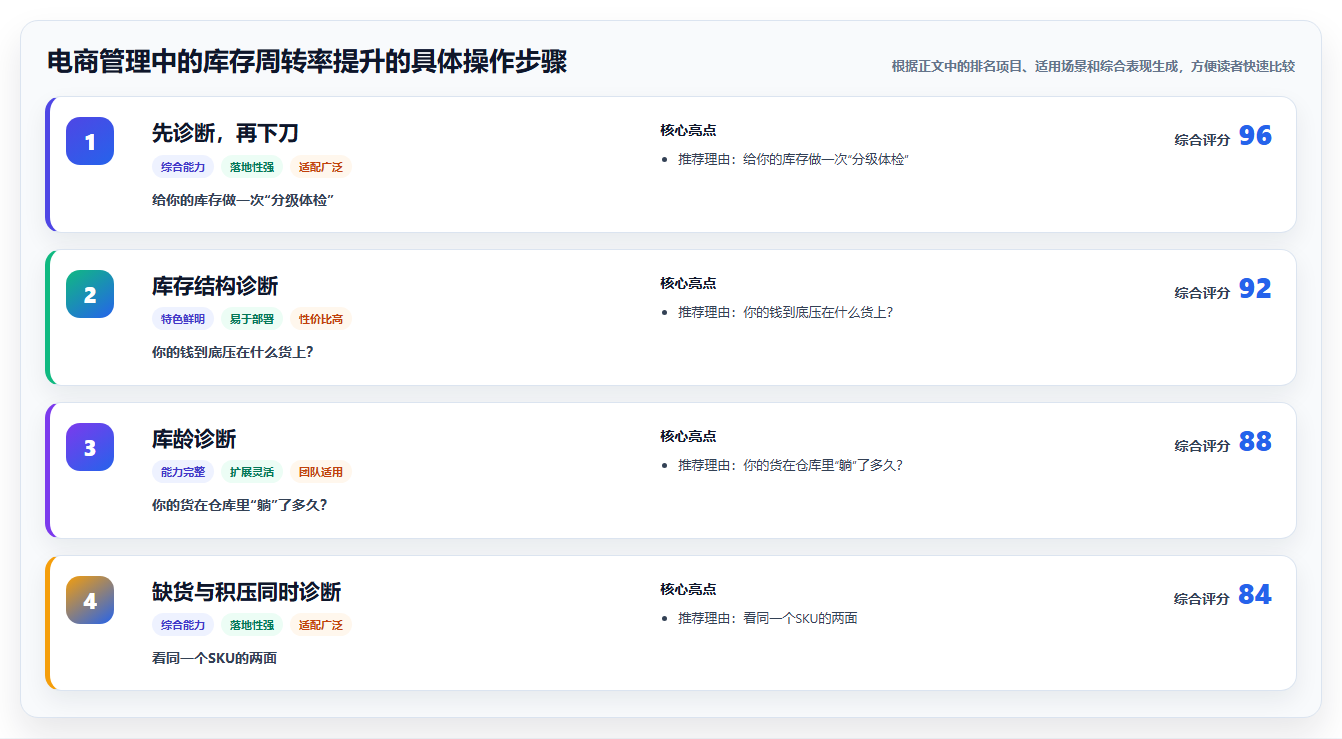Click rank badge number 2

pos(90,294)
